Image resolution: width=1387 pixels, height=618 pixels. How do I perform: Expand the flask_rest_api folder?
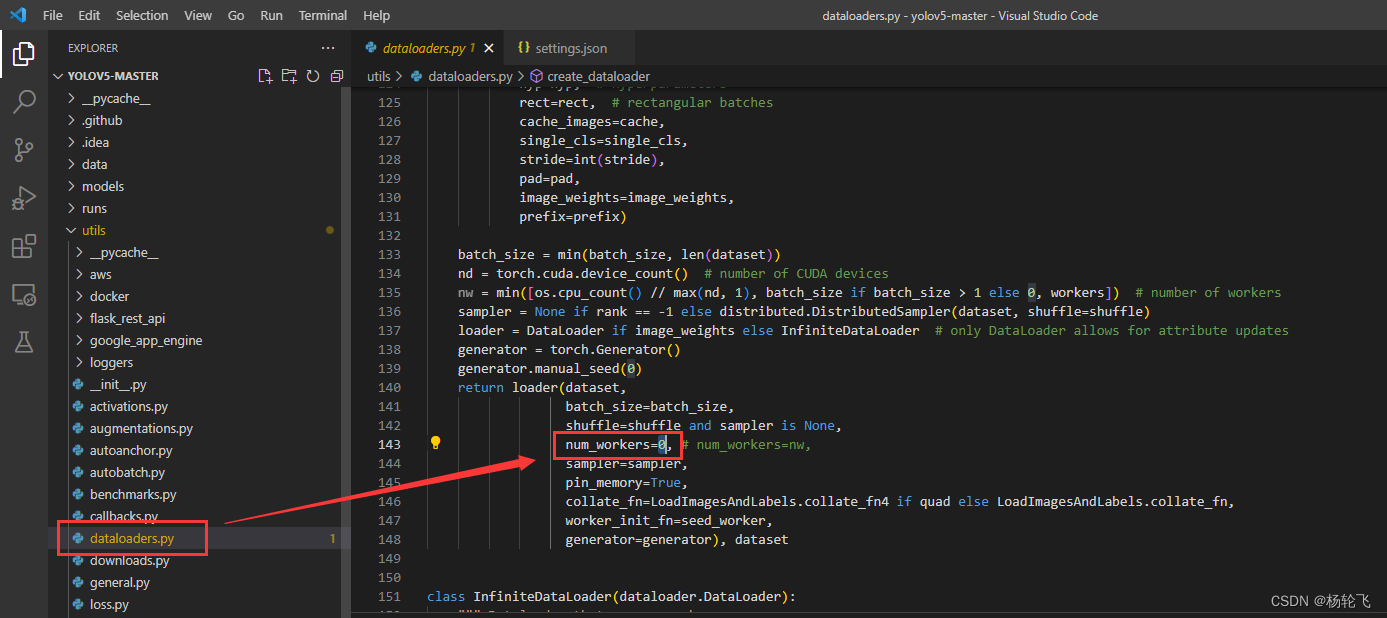click(127, 318)
